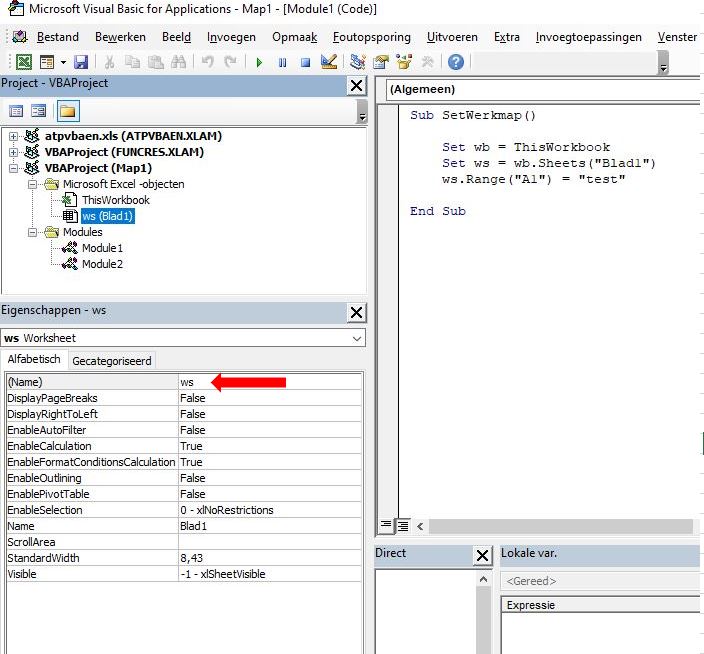The image size is (704, 654).
Task: Toggle Design Mode icon in toolbar
Action: coord(329,63)
